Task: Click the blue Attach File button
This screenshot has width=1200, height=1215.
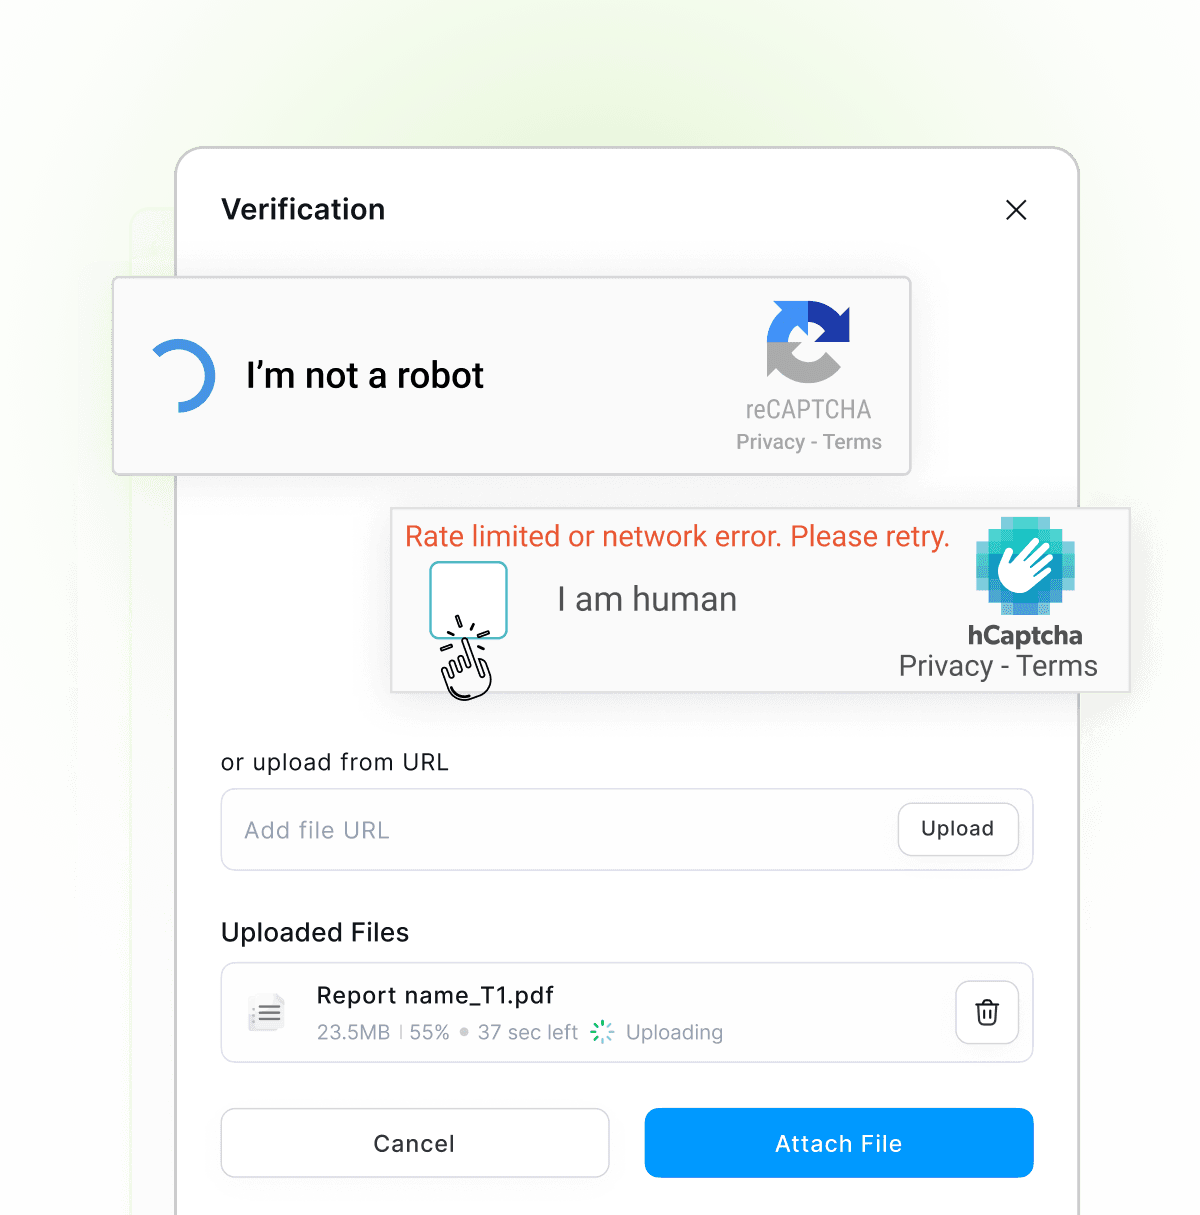Action: (839, 1143)
